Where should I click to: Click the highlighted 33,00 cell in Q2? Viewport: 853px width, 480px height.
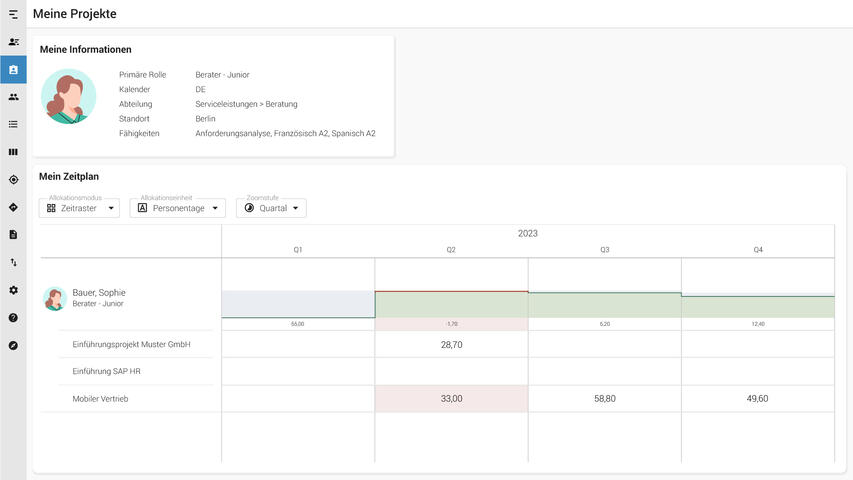[451, 399]
